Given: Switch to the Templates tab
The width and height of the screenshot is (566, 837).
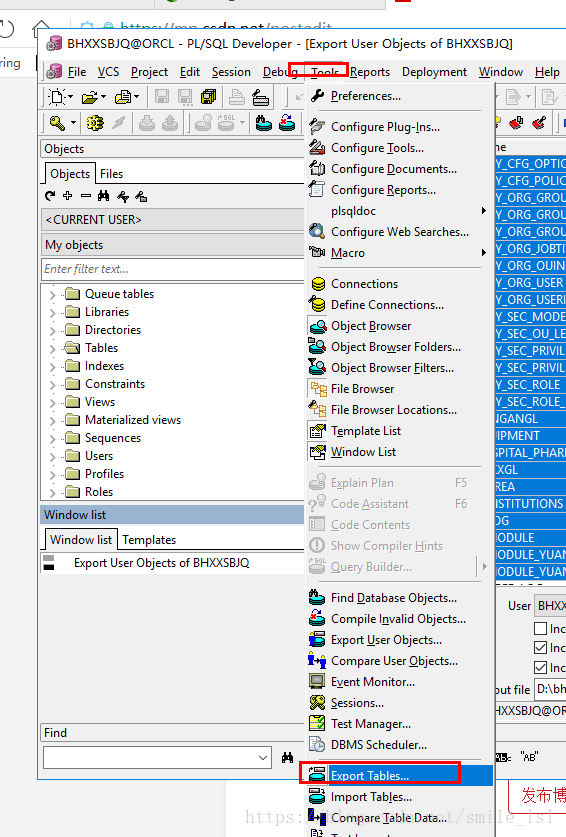Looking at the screenshot, I should tap(149, 540).
